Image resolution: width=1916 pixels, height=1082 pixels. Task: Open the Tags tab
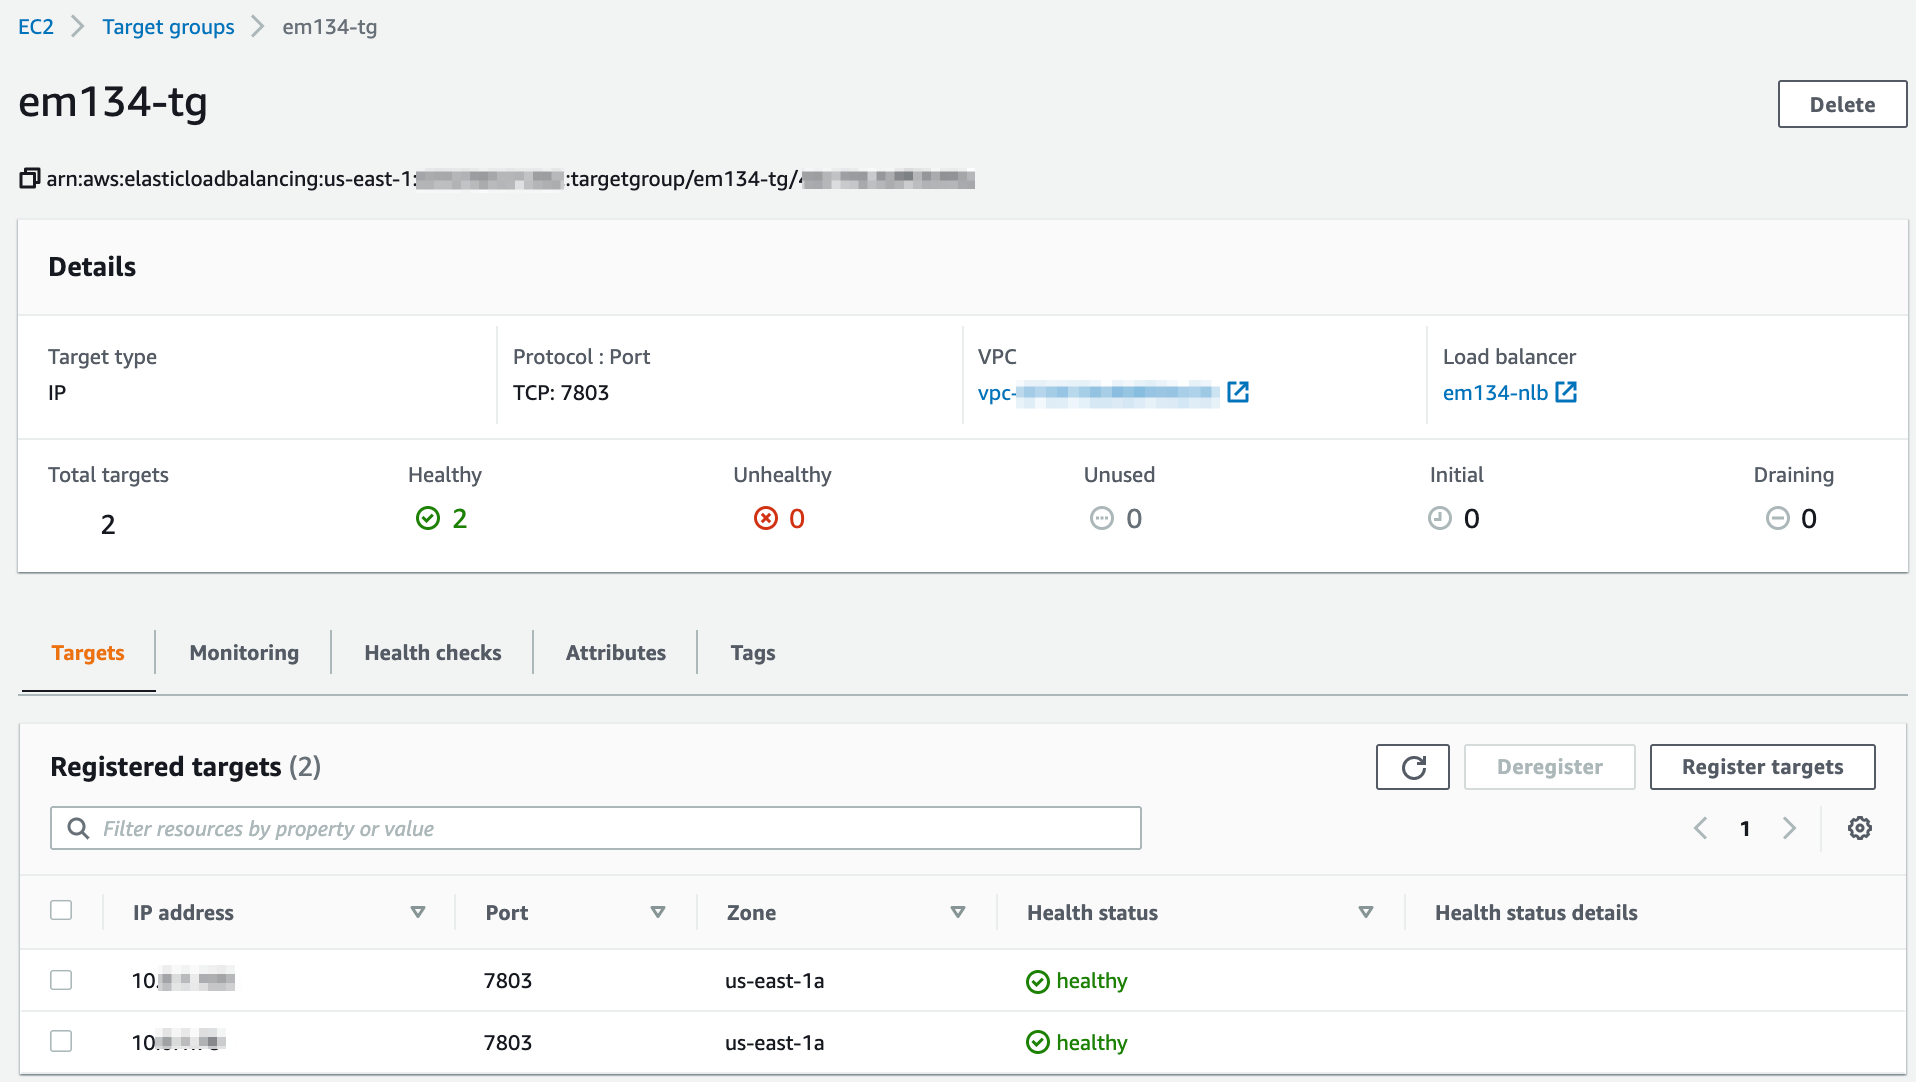click(753, 653)
